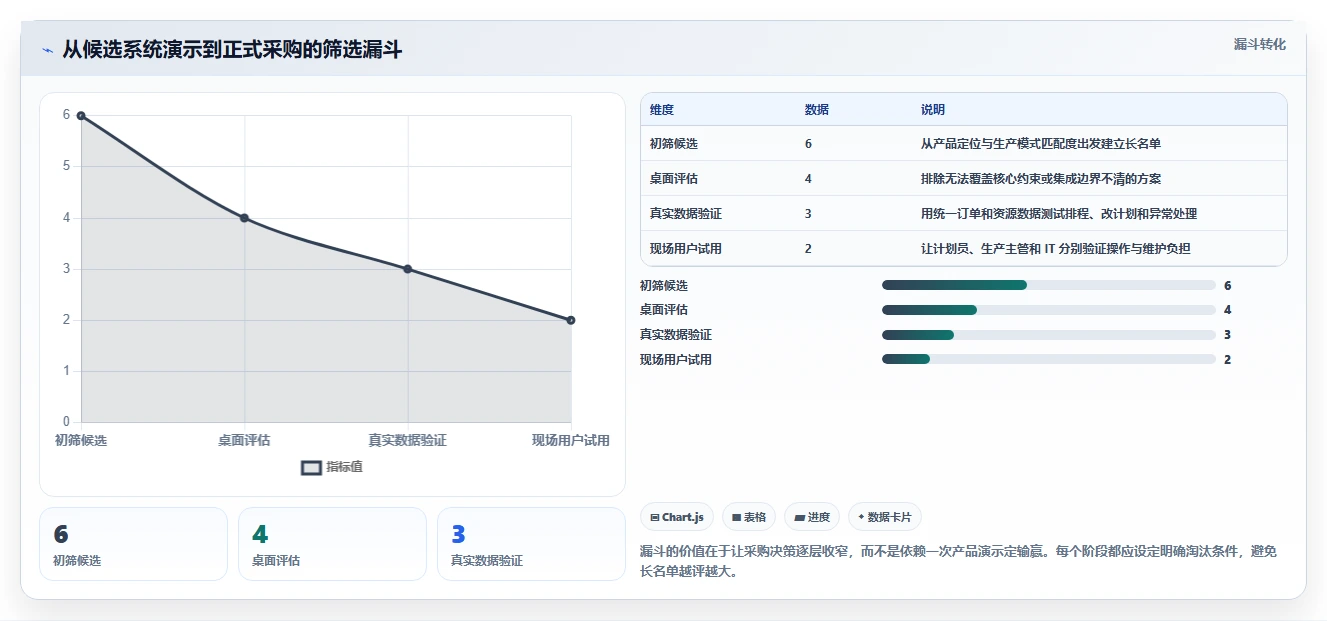1327x621 pixels.
Task: Click the 数据 column header
Action: (816, 110)
